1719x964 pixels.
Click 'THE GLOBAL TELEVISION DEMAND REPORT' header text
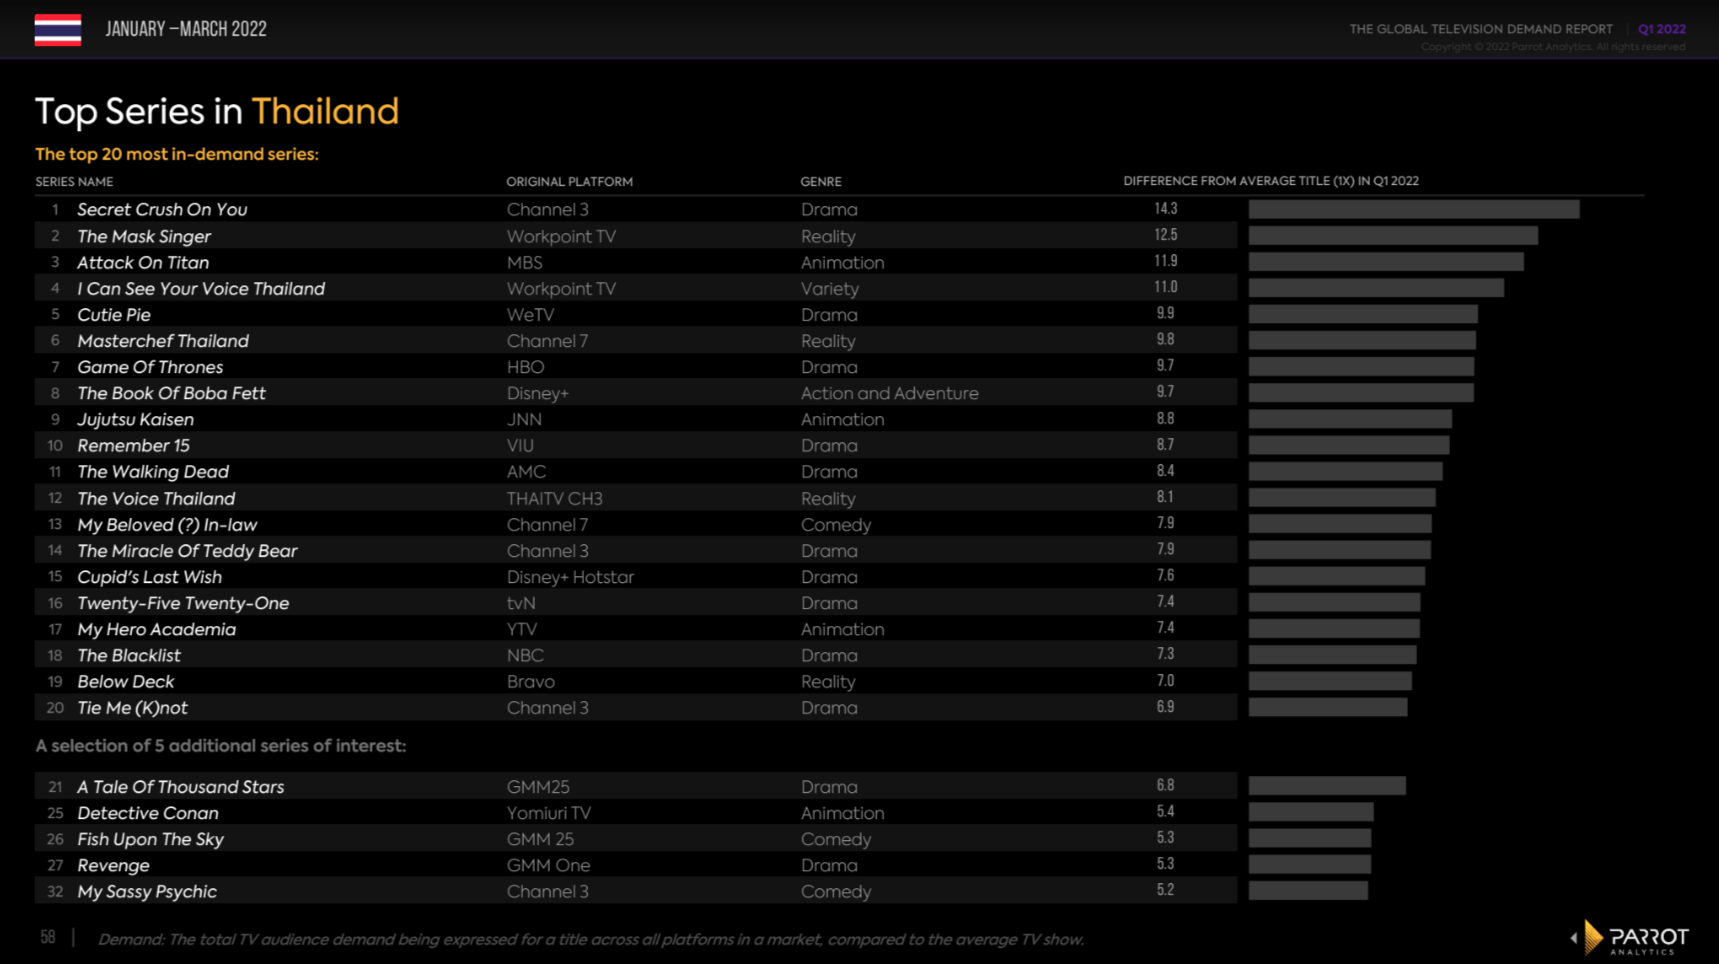(1481, 29)
